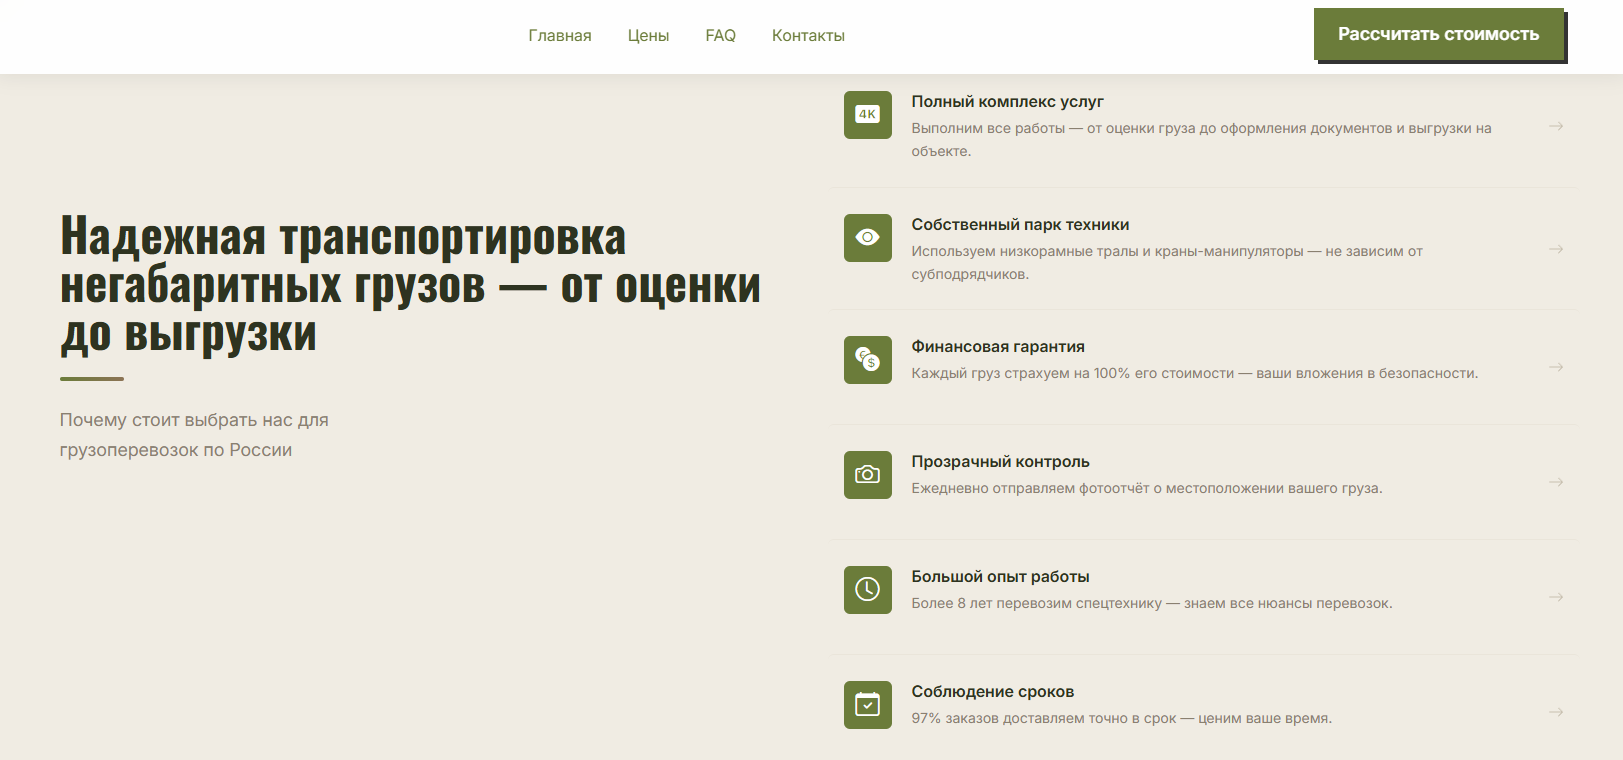The width and height of the screenshot is (1623, 760).
Task: Open the Цены menu item
Action: 648,36
